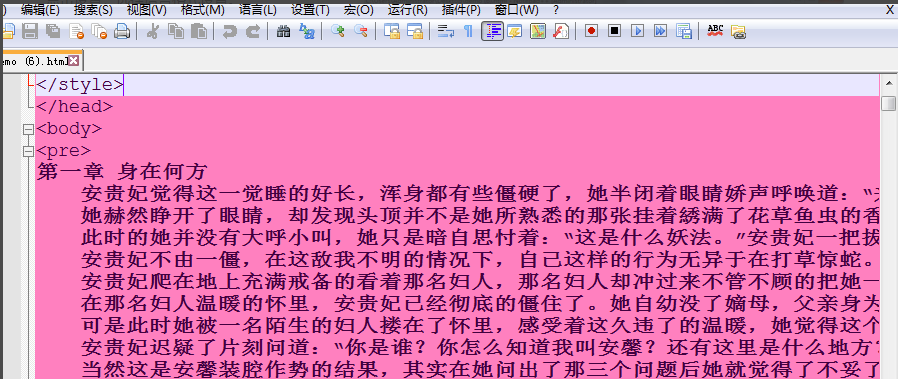Click the folder icon after spell check
The height and width of the screenshot is (379, 898).
coord(738,31)
